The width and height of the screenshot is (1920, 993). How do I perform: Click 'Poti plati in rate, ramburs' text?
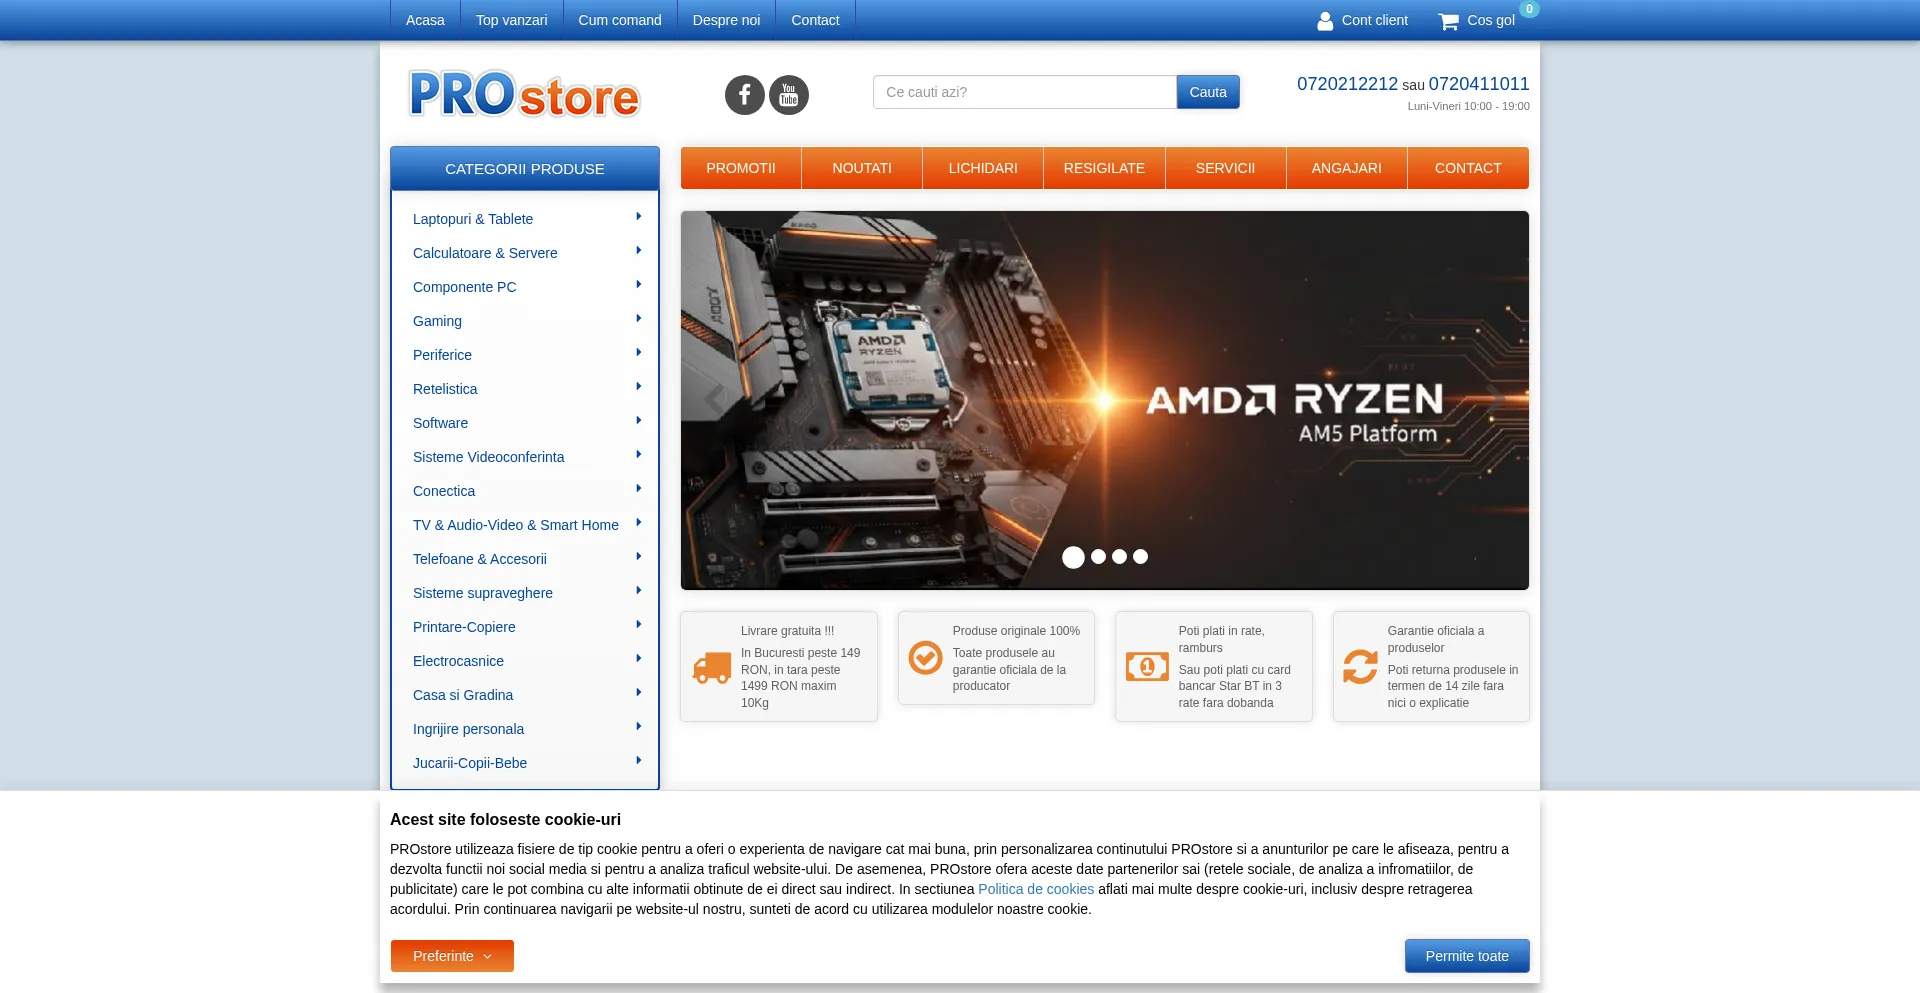1221,639
